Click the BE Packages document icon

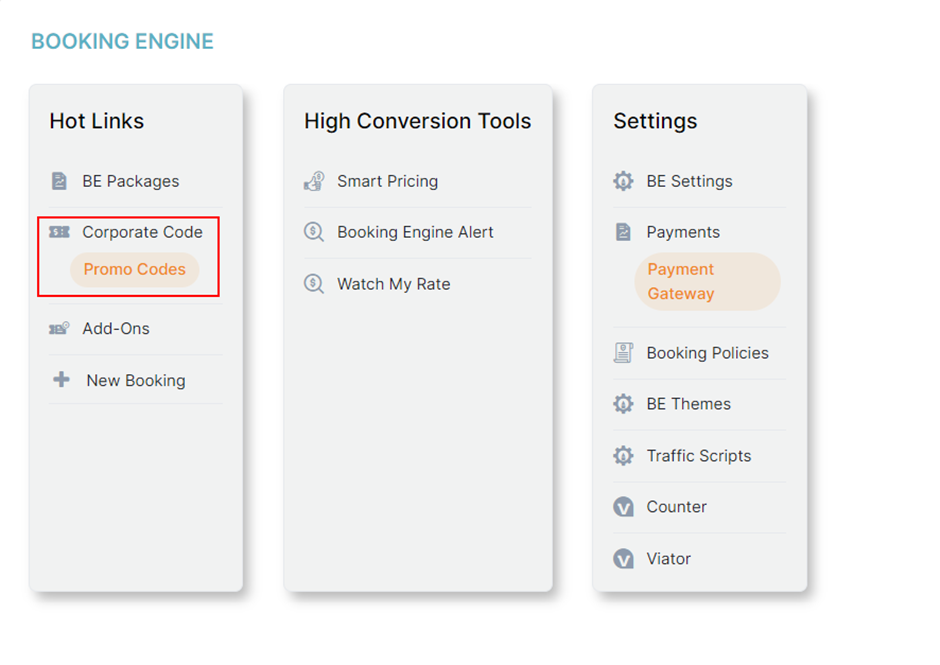click(x=59, y=181)
